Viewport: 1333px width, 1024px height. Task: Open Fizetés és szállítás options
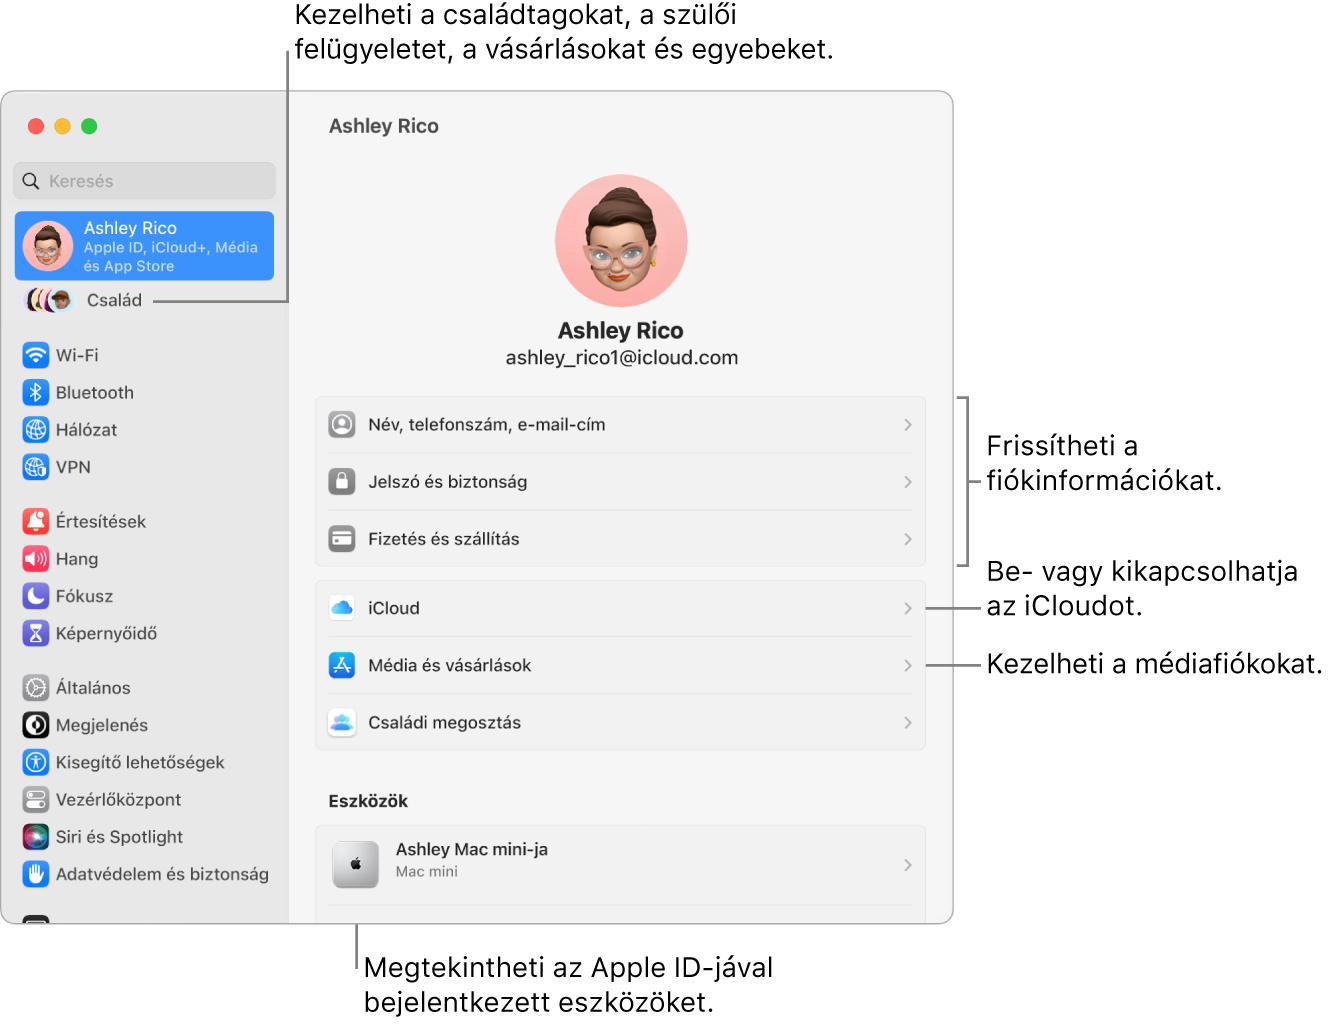click(620, 538)
